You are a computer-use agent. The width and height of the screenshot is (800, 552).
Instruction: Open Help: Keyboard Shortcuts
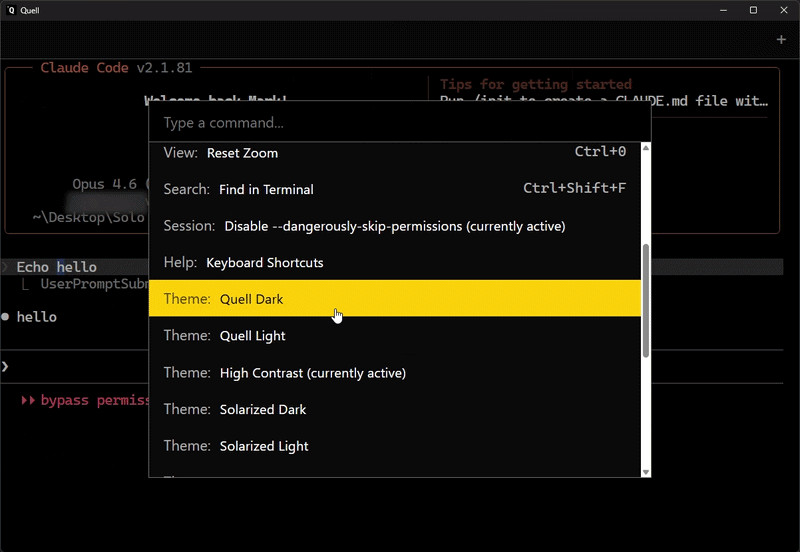click(395, 262)
